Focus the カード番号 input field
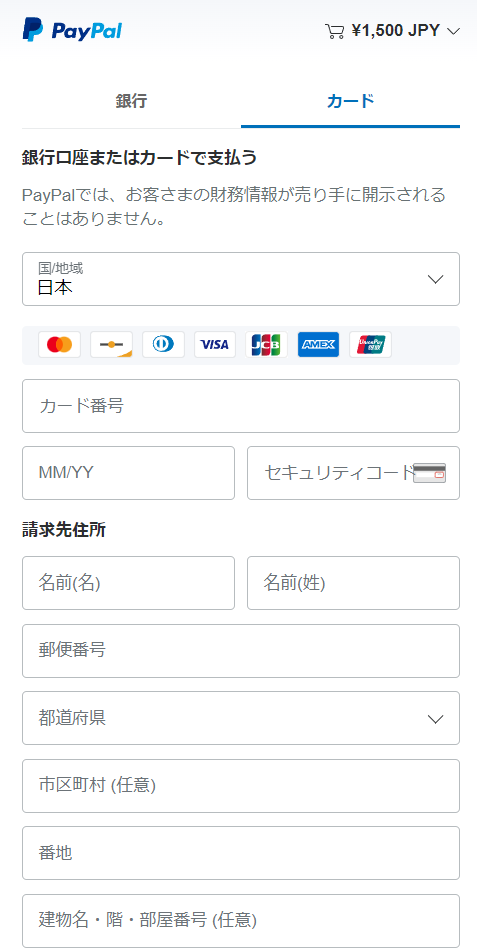 pyautogui.click(x=241, y=406)
